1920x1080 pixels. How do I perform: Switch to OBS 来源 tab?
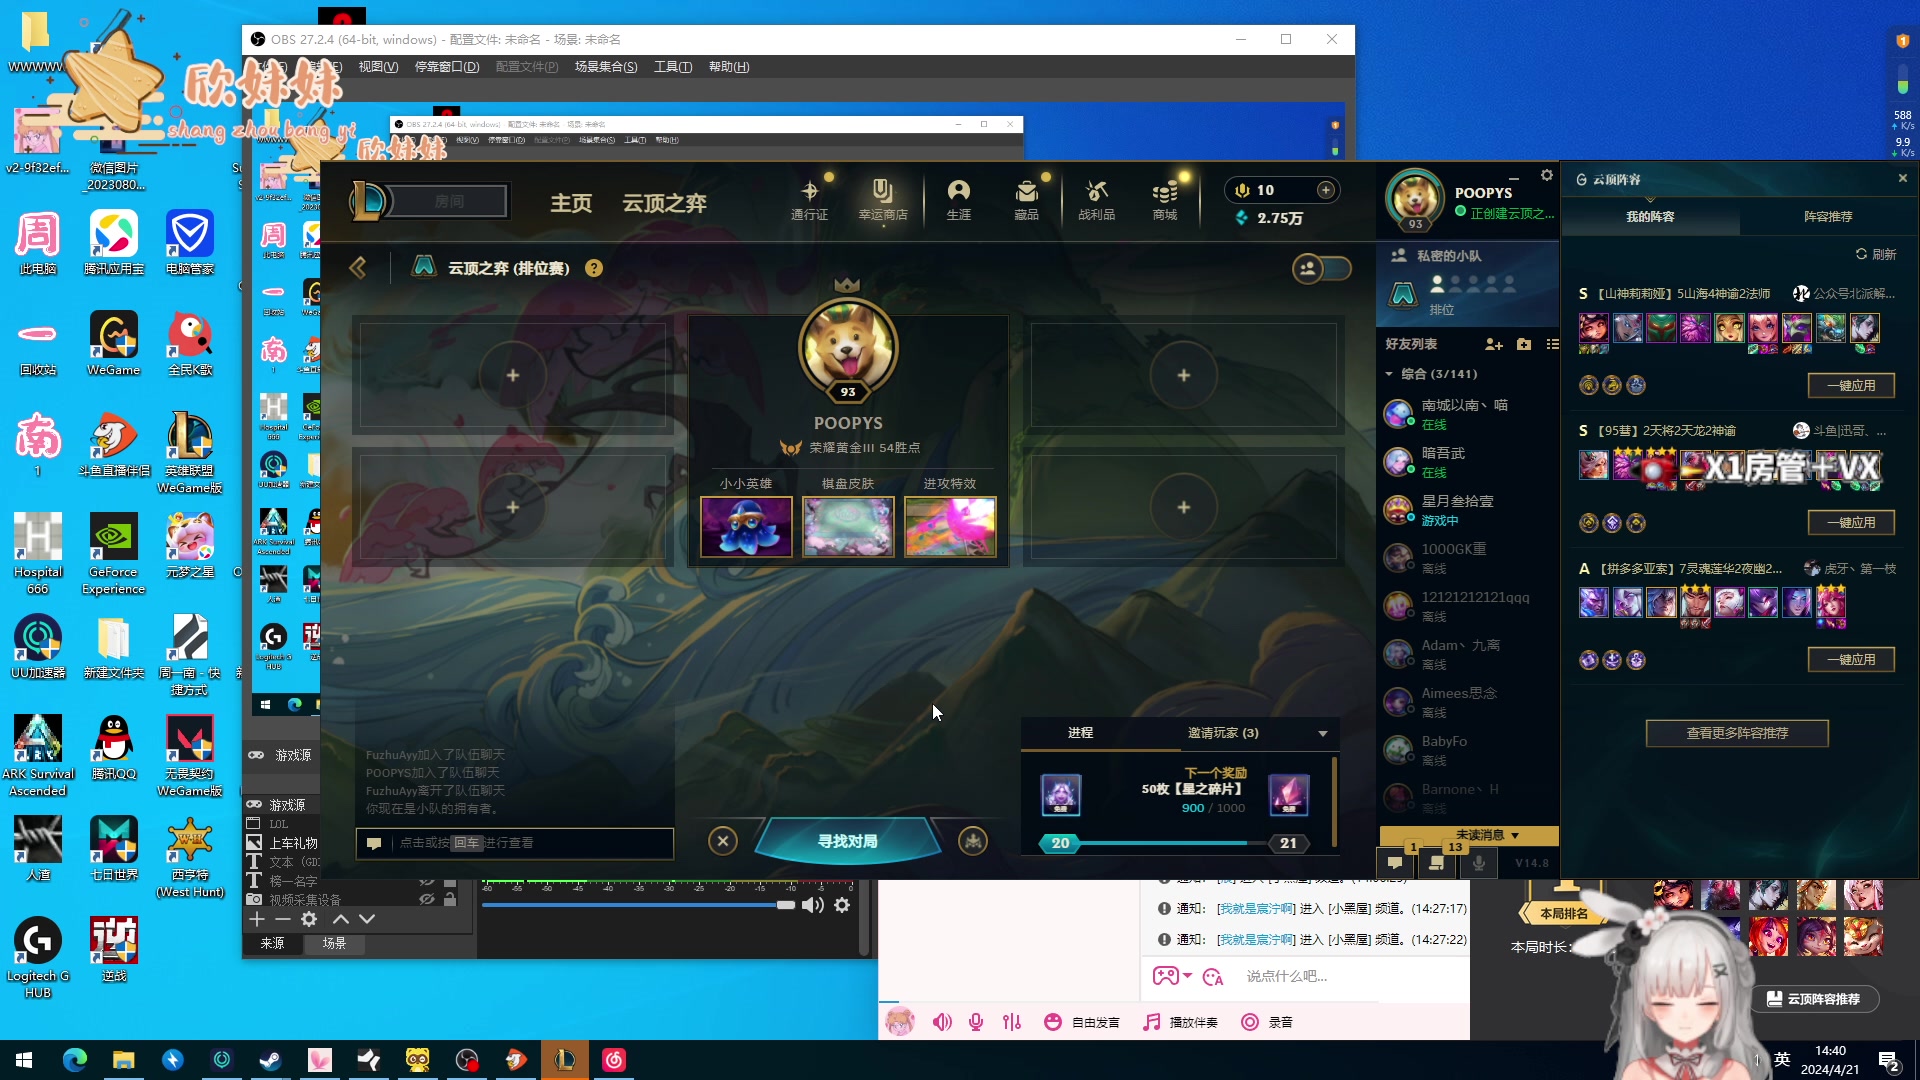[x=272, y=943]
